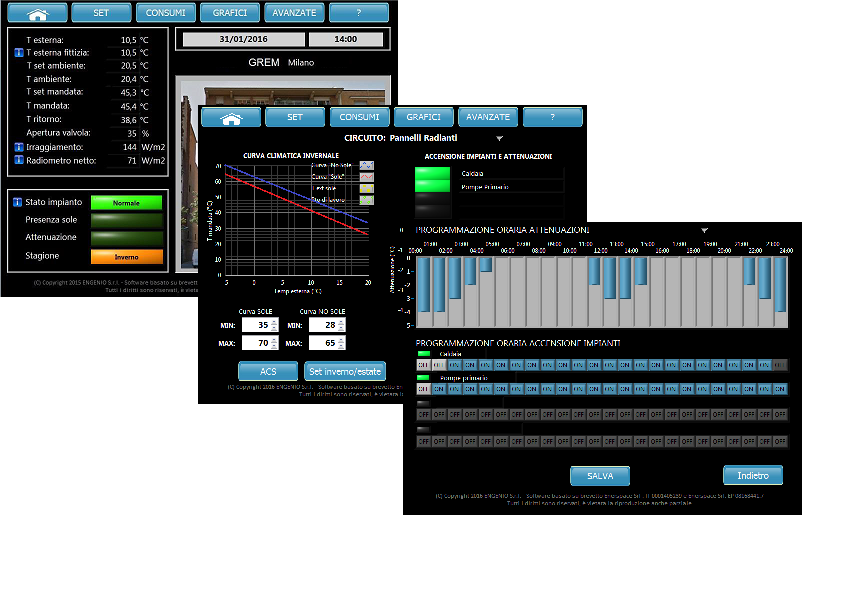Click blue Curva No Sole legend swatch
The image size is (866, 597).
click(x=367, y=166)
